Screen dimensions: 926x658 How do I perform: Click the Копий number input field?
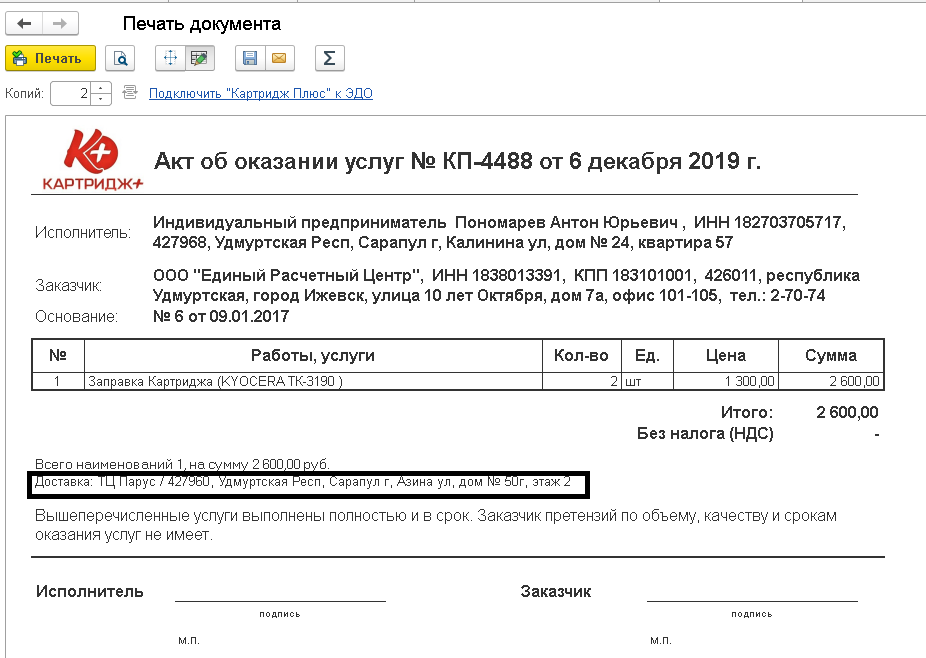[x=70, y=94]
